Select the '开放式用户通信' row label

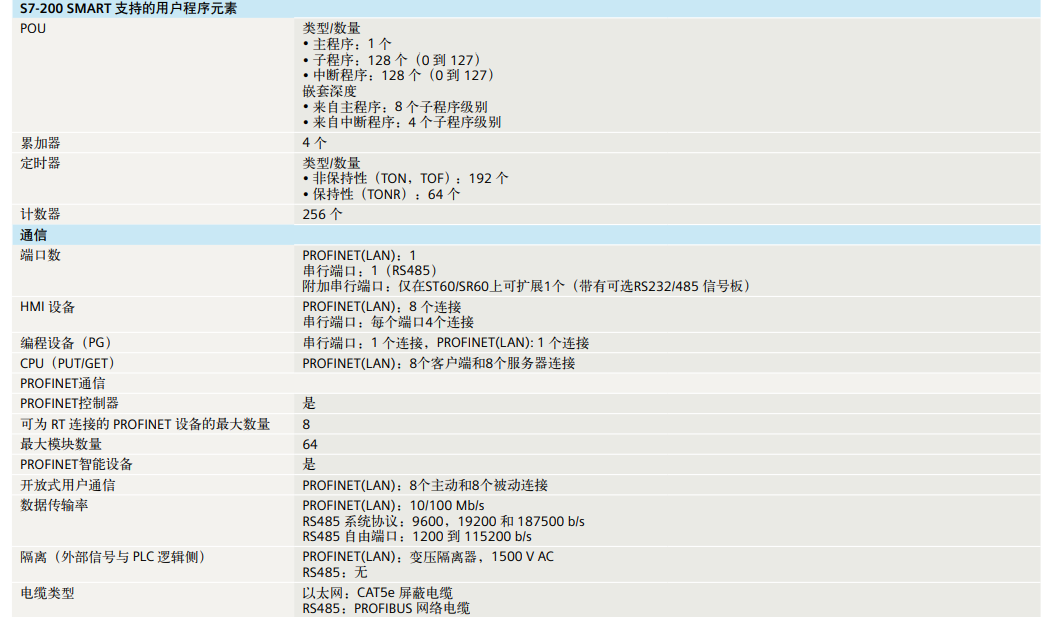point(68,485)
